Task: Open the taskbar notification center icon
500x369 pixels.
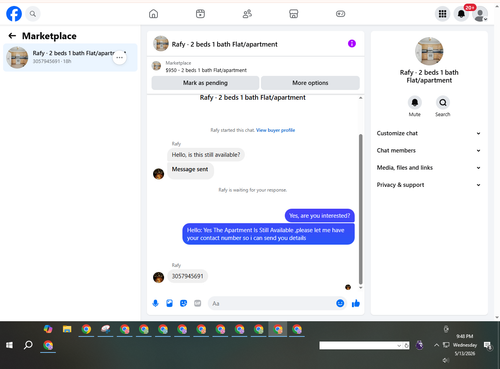Action: (488, 346)
